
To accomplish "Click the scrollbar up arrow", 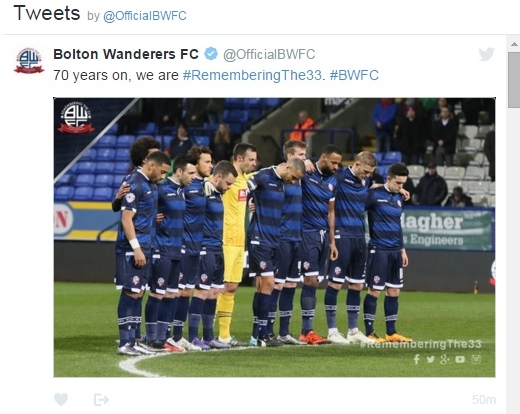I will pyautogui.click(x=514, y=44).
